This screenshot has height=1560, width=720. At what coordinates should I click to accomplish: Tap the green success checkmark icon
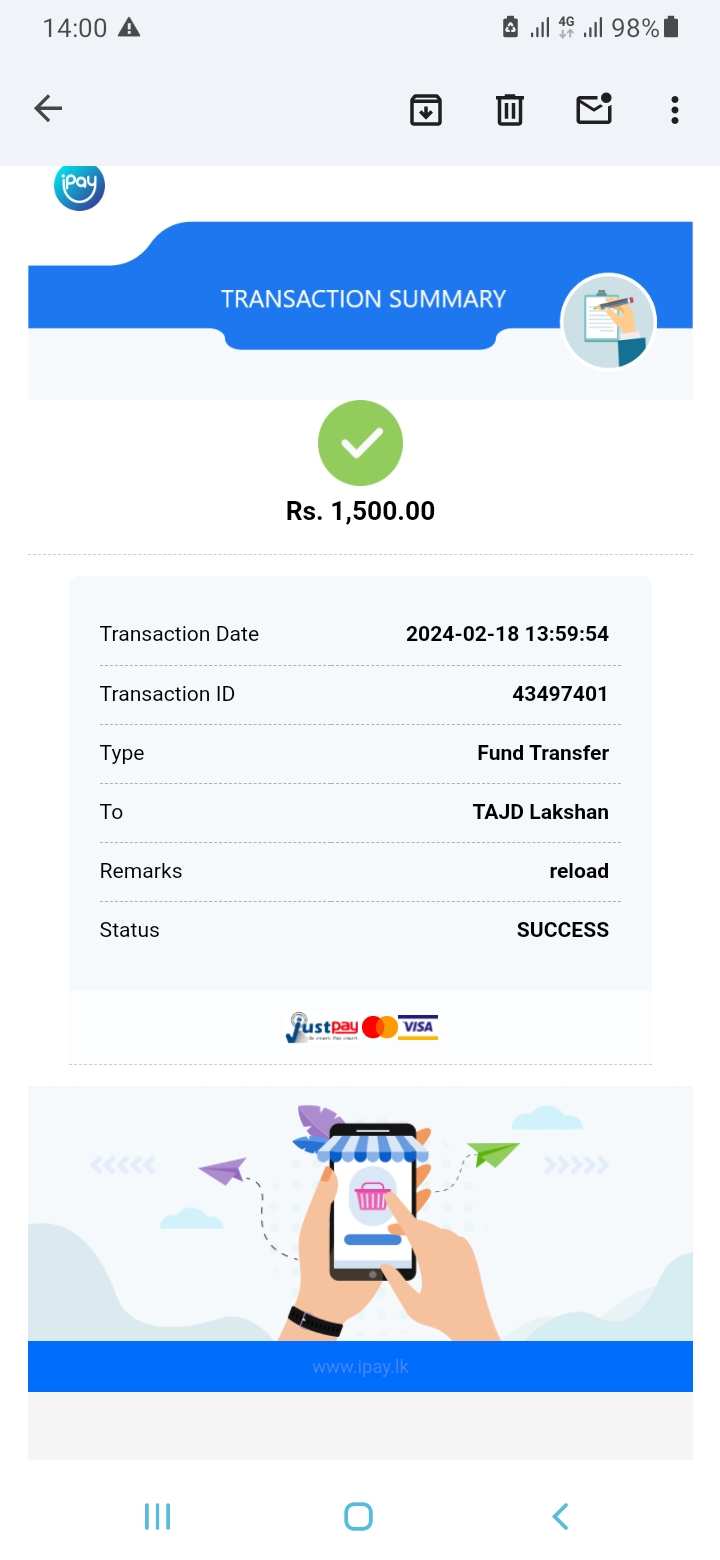click(x=360, y=443)
